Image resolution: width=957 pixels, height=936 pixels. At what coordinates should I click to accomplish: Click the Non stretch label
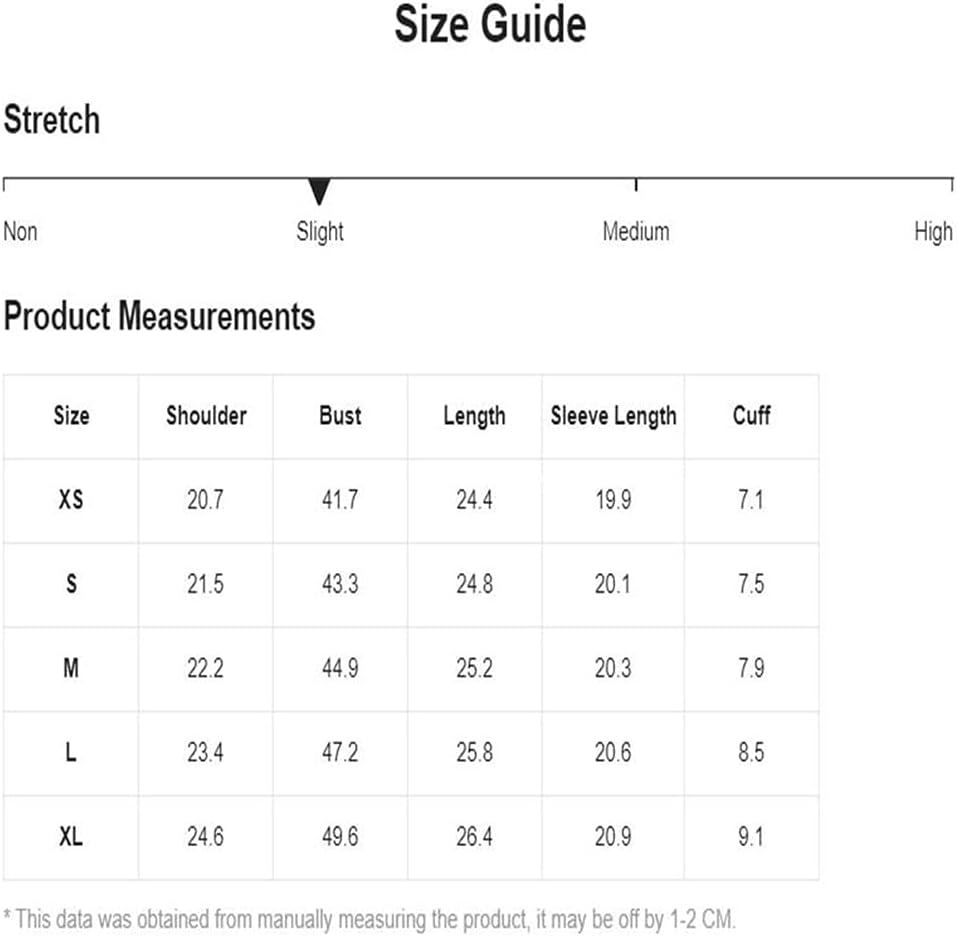(20, 232)
